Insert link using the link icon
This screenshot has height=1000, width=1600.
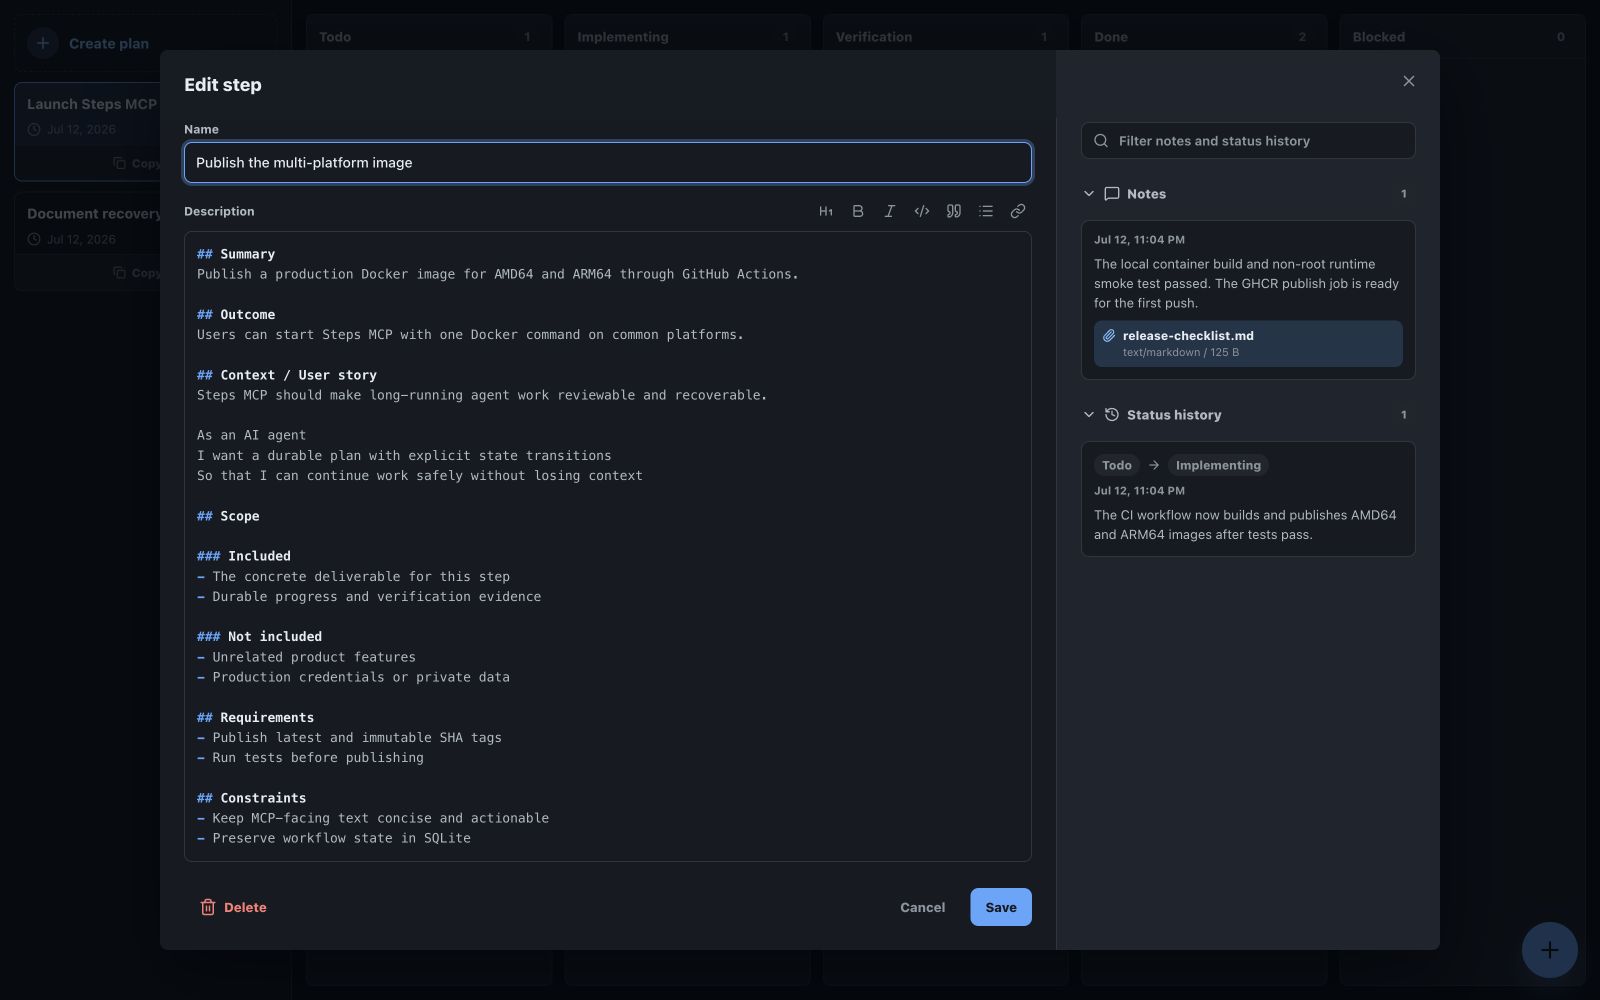point(1018,211)
